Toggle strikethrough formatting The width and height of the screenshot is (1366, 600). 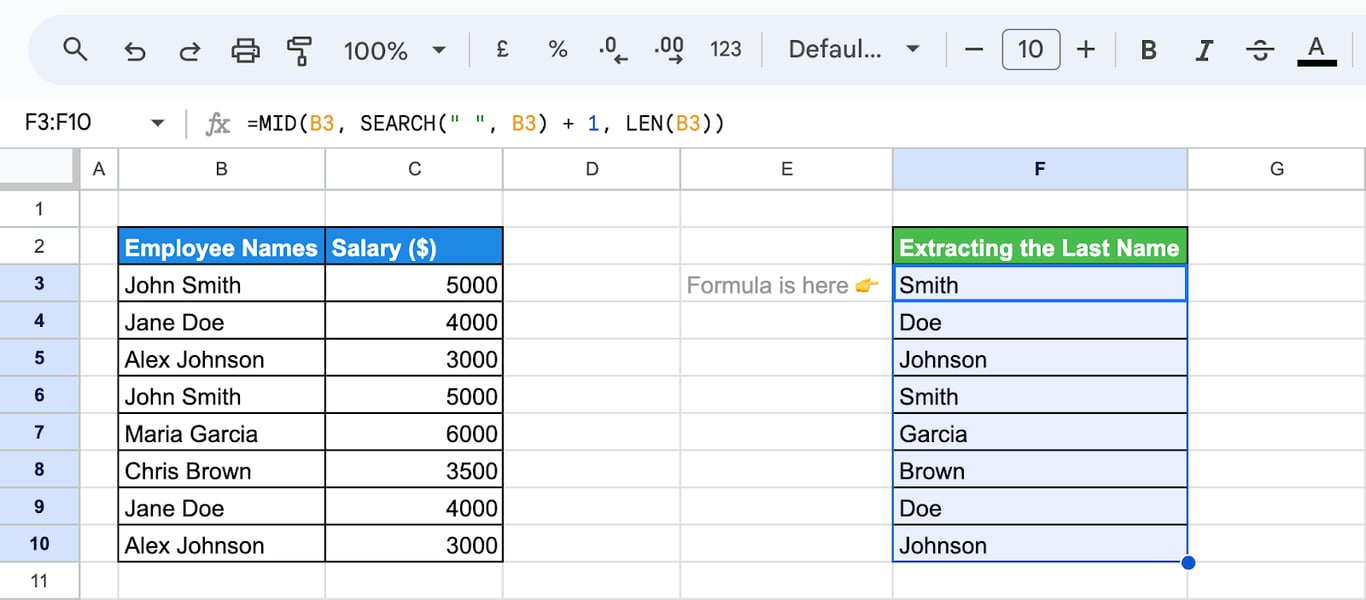pos(1261,50)
